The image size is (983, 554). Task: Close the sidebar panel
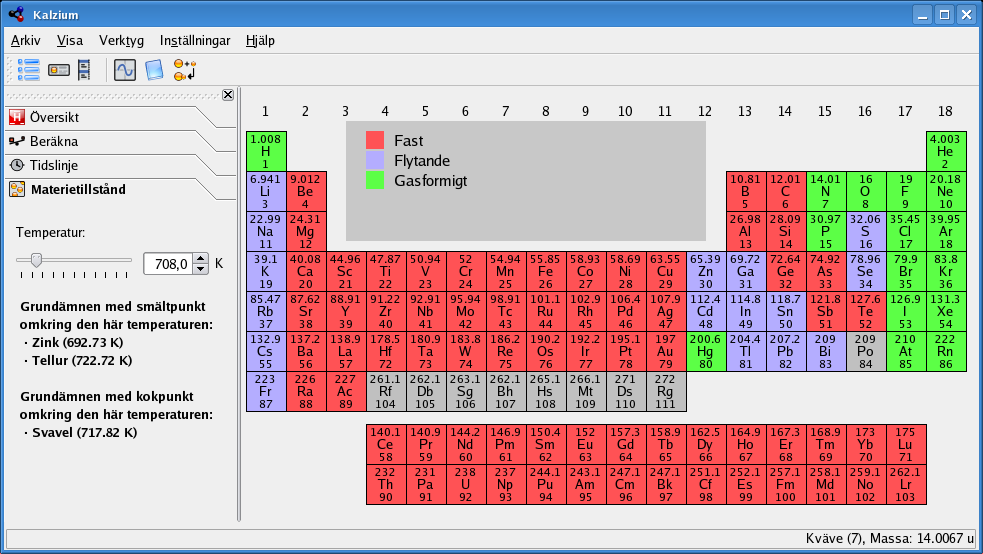point(228,95)
